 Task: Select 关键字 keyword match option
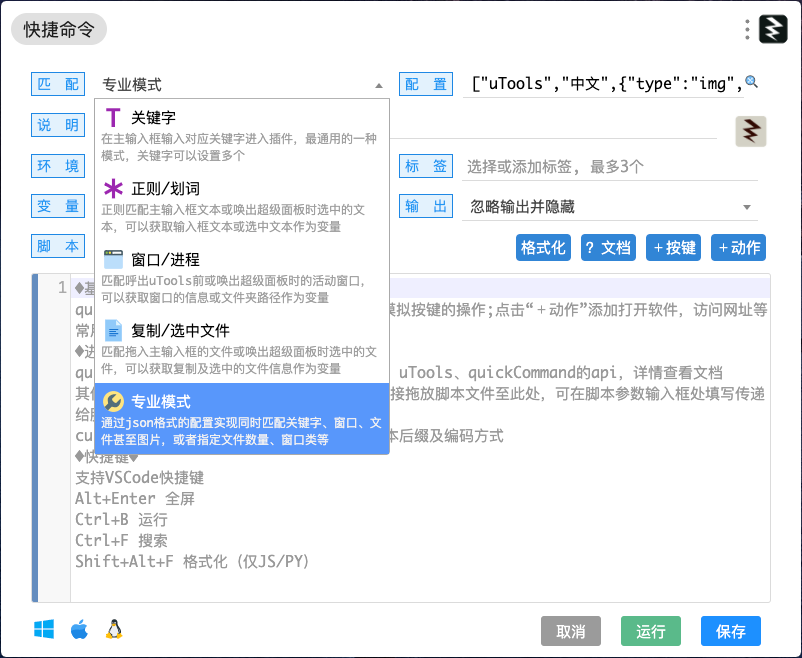point(242,135)
